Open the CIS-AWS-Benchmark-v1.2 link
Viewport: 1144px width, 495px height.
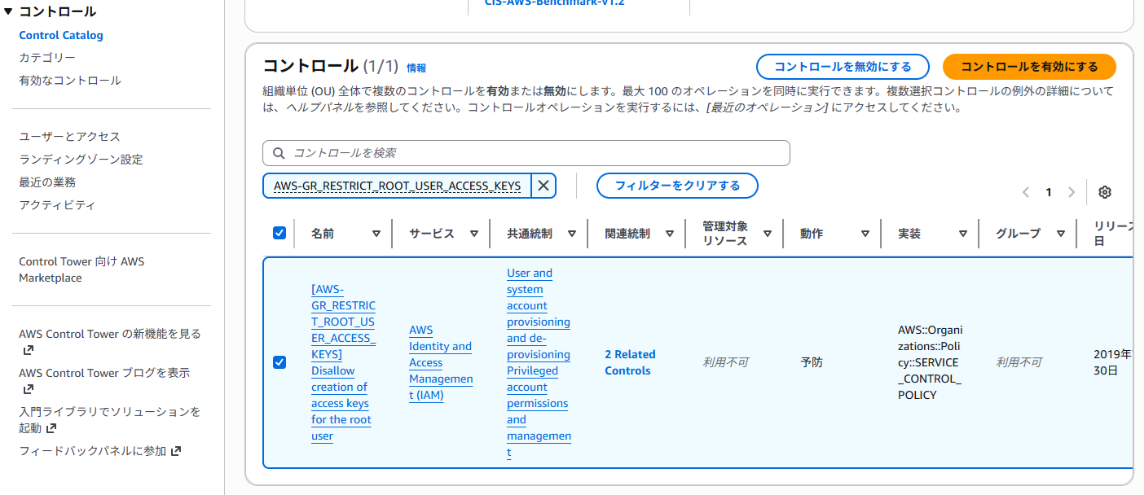point(554,3)
